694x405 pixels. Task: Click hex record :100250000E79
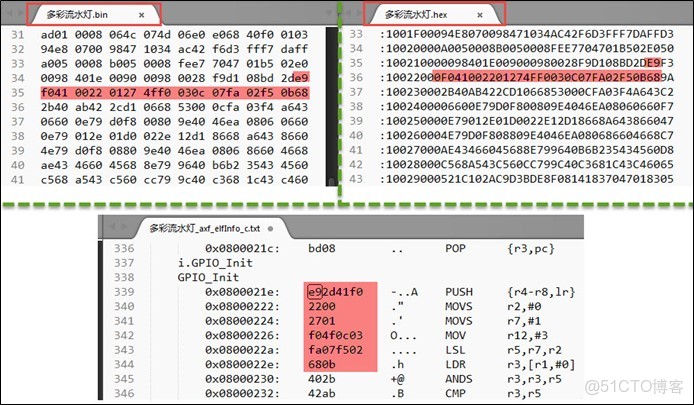pyautogui.click(x=527, y=121)
